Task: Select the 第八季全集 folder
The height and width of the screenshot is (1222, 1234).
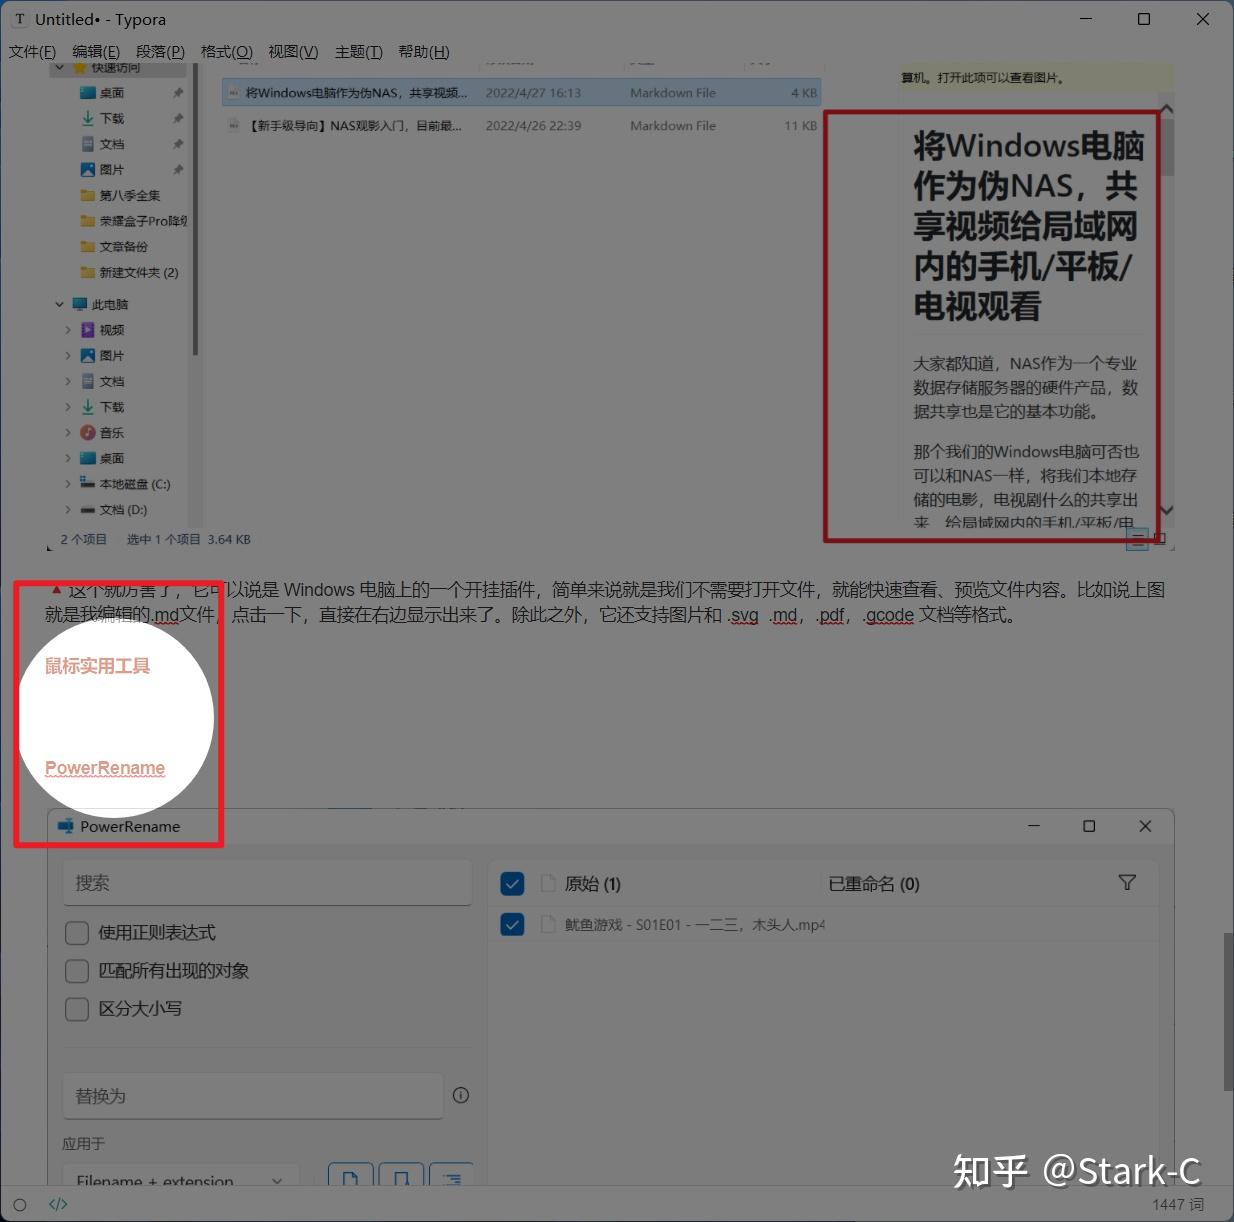Action: [120, 196]
